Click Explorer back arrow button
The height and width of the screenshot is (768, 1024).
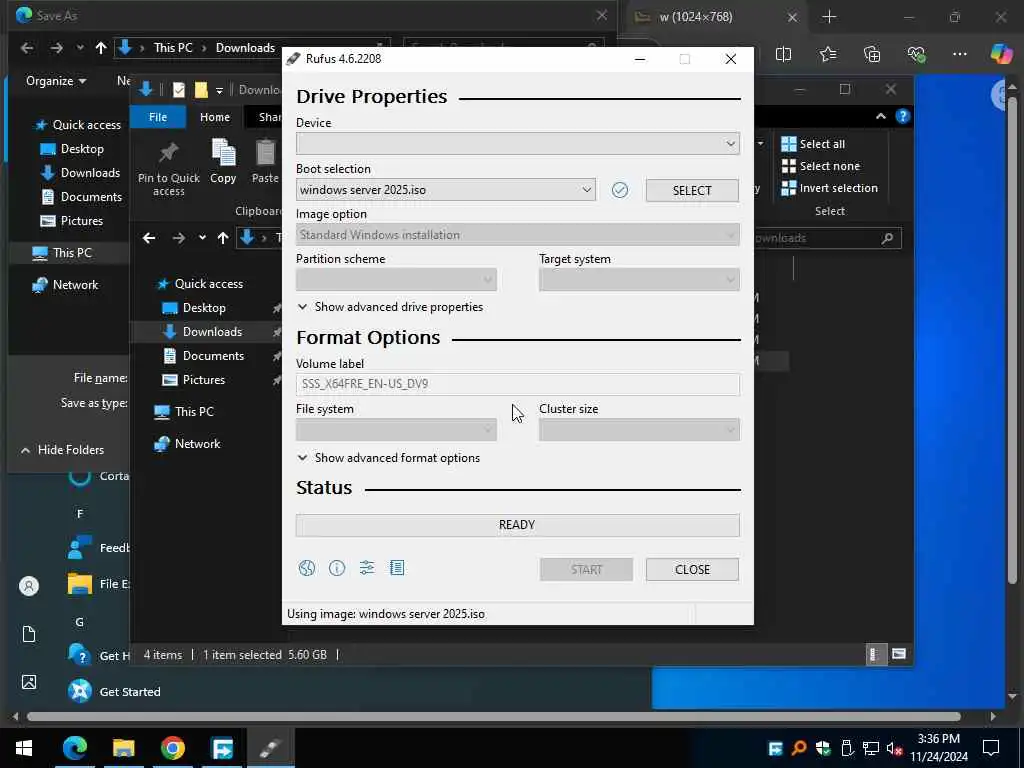[149, 238]
